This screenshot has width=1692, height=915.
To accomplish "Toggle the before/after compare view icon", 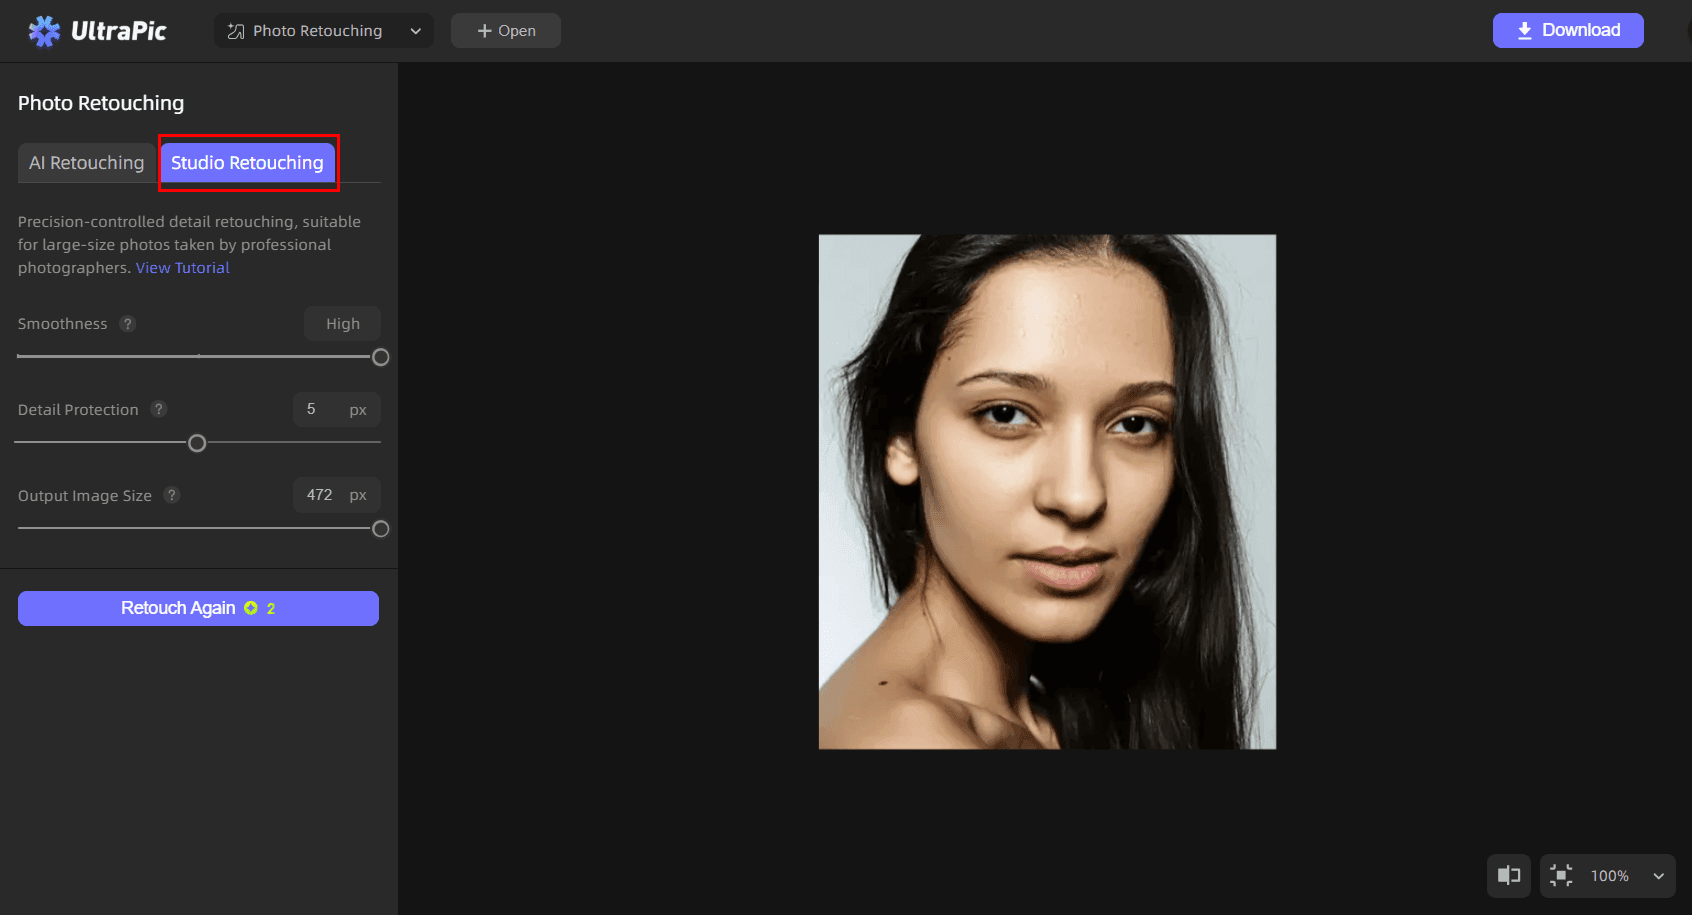I will (x=1508, y=876).
